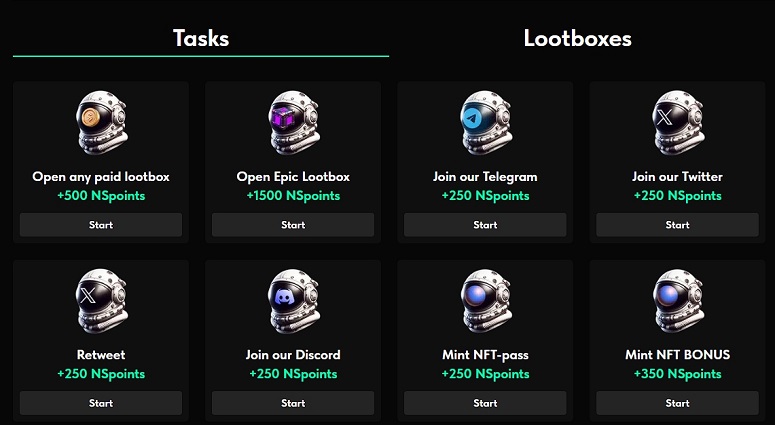
Task: Start the Mint NFT BONUS task
Action: coord(677,403)
